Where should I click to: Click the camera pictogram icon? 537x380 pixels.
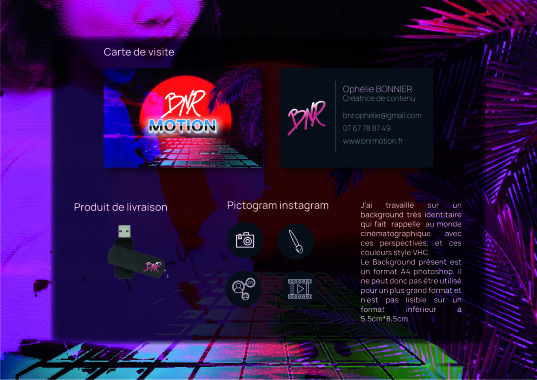(x=245, y=240)
